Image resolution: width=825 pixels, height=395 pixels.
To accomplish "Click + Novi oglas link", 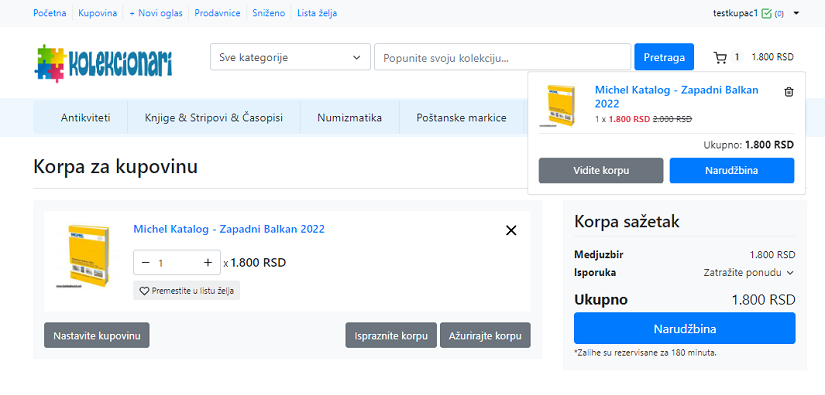I will (x=156, y=13).
